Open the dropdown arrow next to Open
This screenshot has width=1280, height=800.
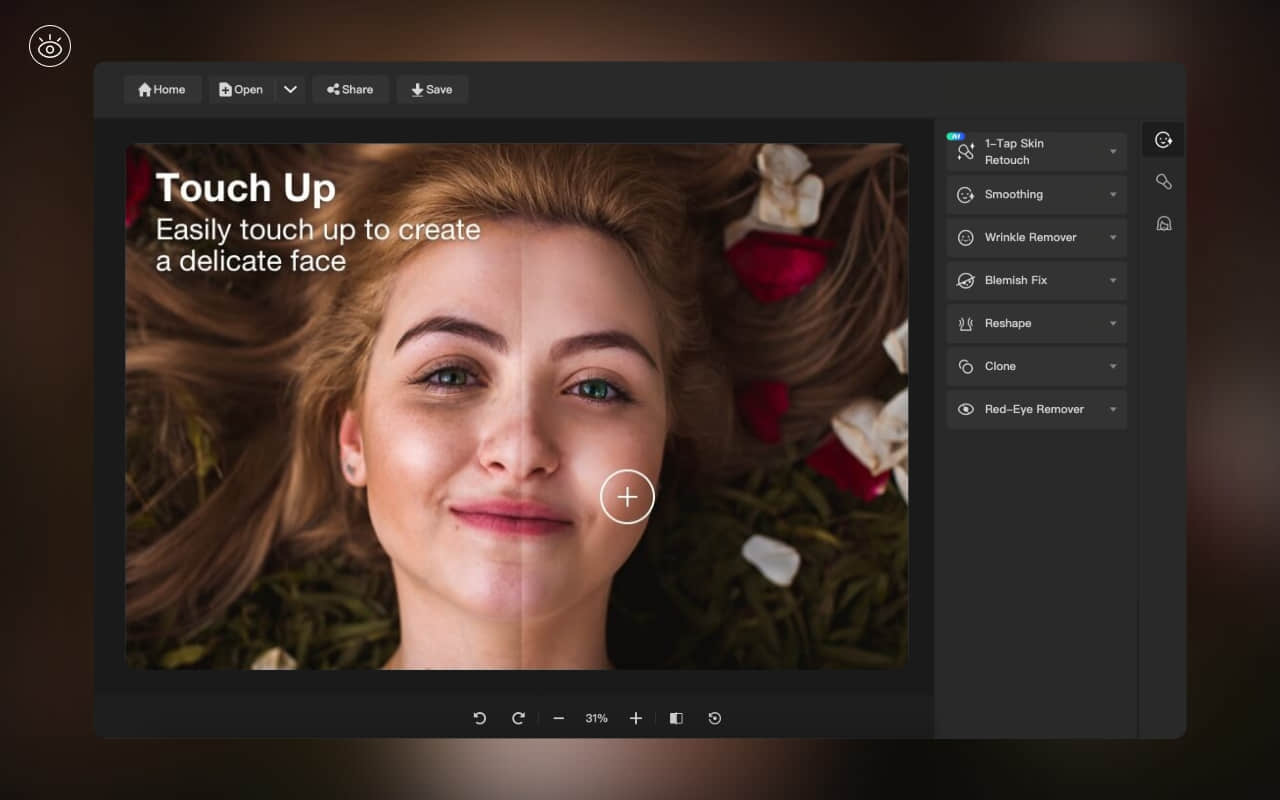(290, 89)
